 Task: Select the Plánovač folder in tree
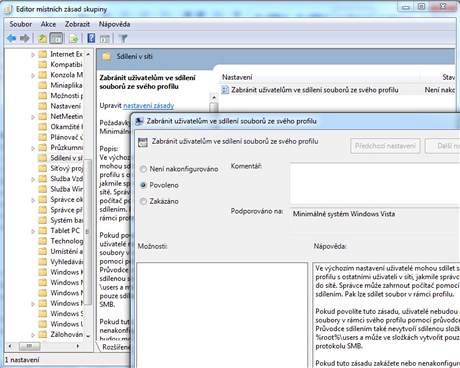tap(60, 137)
